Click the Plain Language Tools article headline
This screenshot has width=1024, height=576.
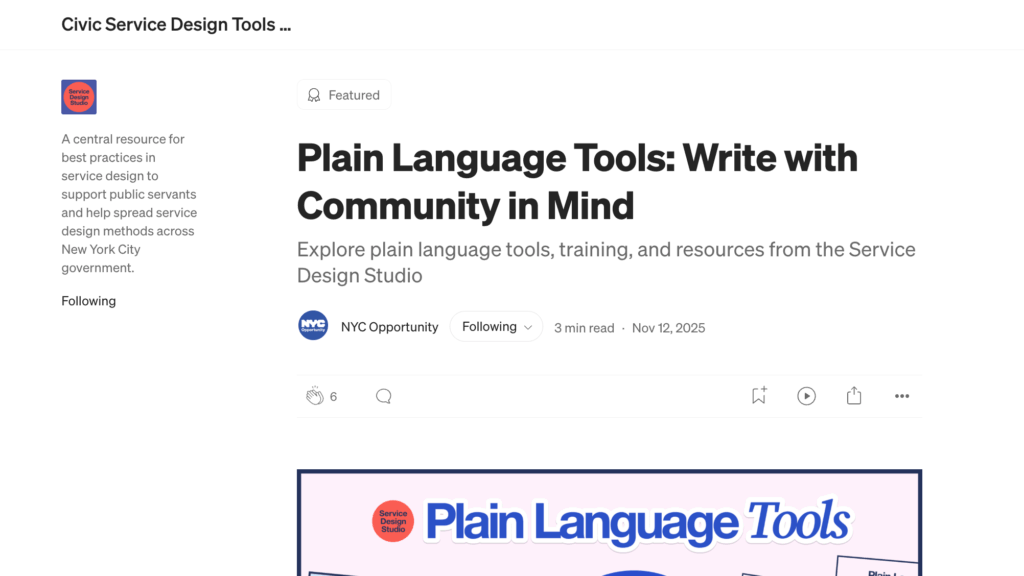(x=576, y=181)
